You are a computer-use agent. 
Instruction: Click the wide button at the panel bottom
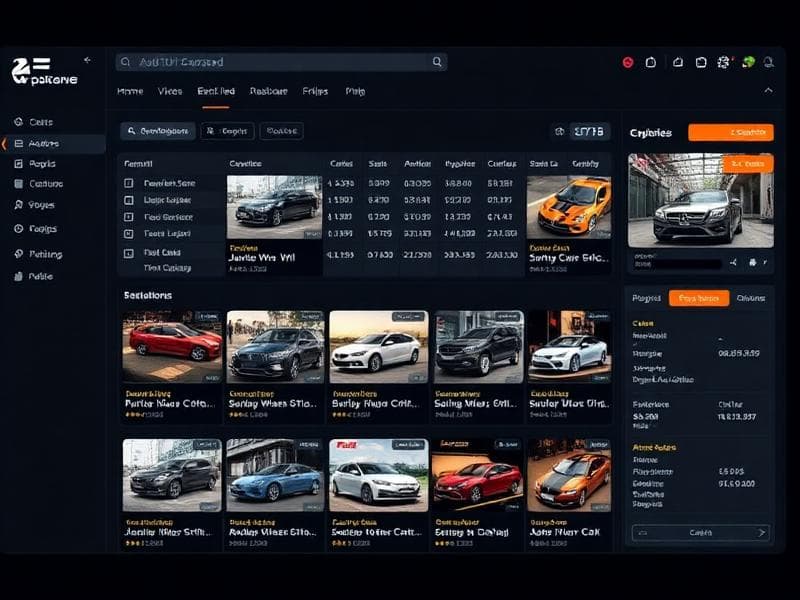click(x=701, y=533)
